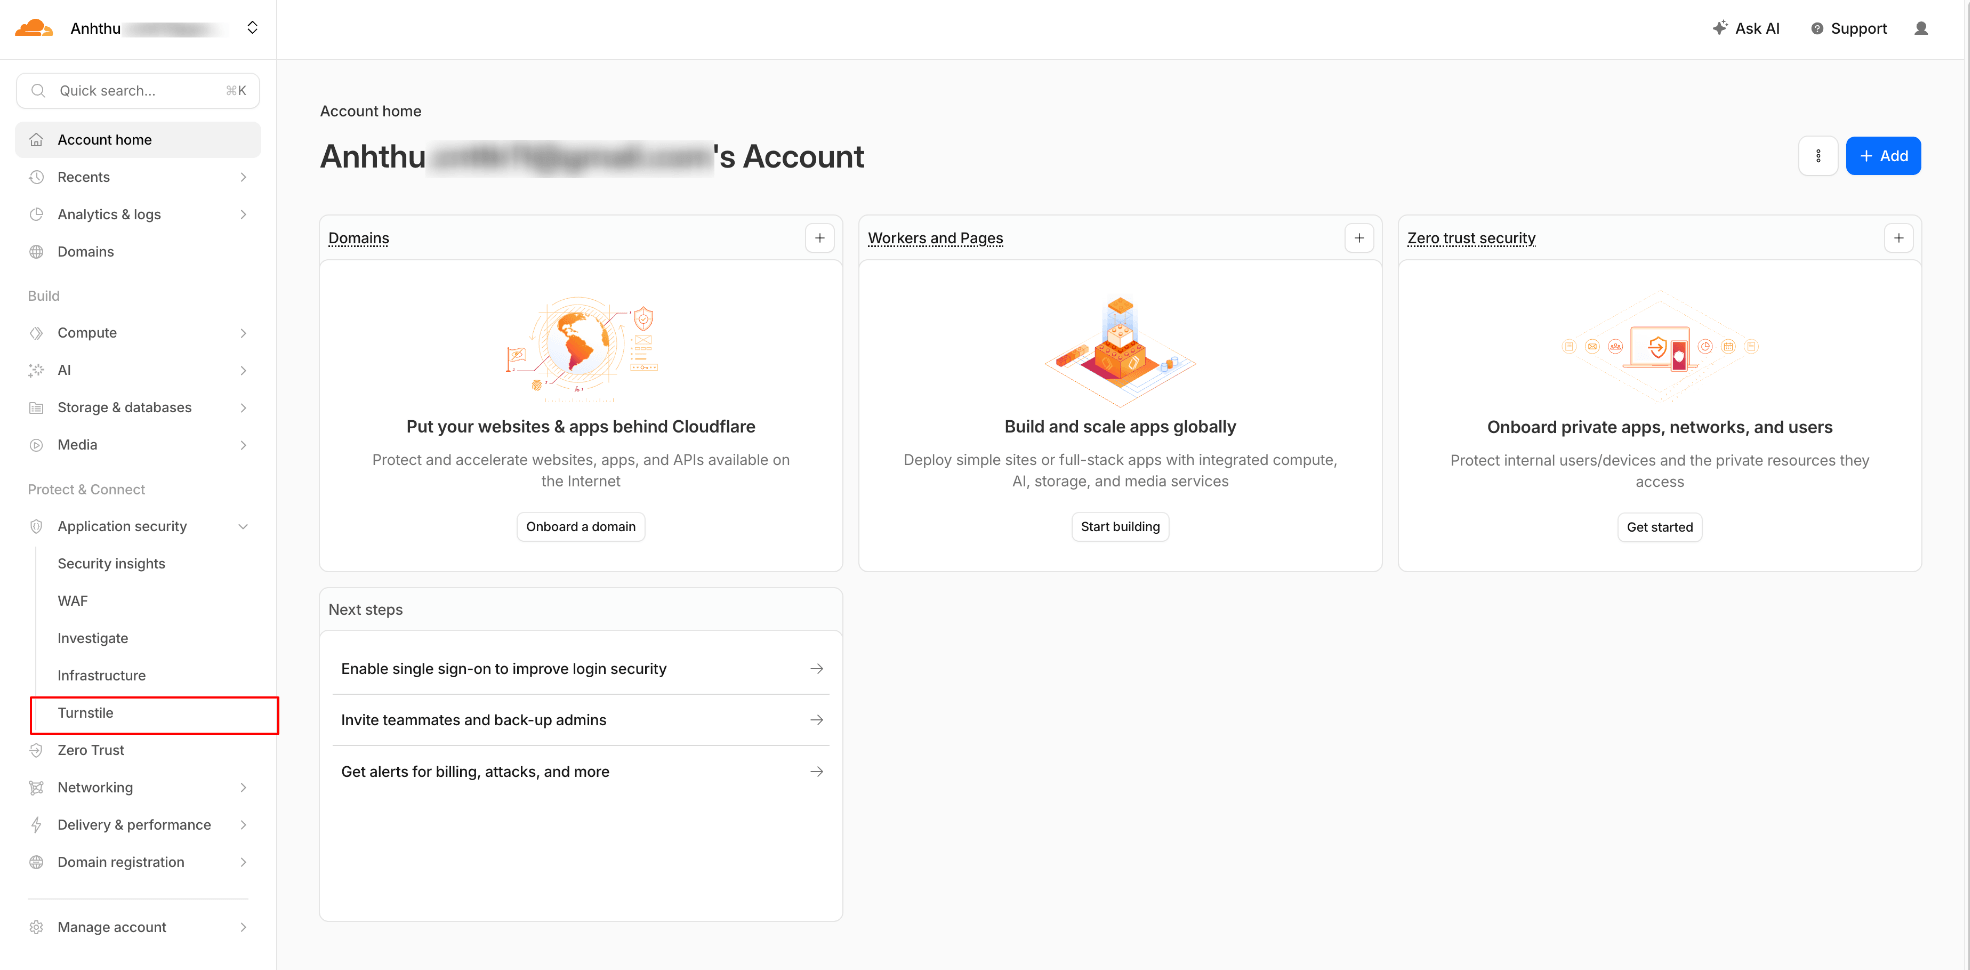Open Investigate in sidebar
This screenshot has width=1970, height=970.
[x=93, y=638]
